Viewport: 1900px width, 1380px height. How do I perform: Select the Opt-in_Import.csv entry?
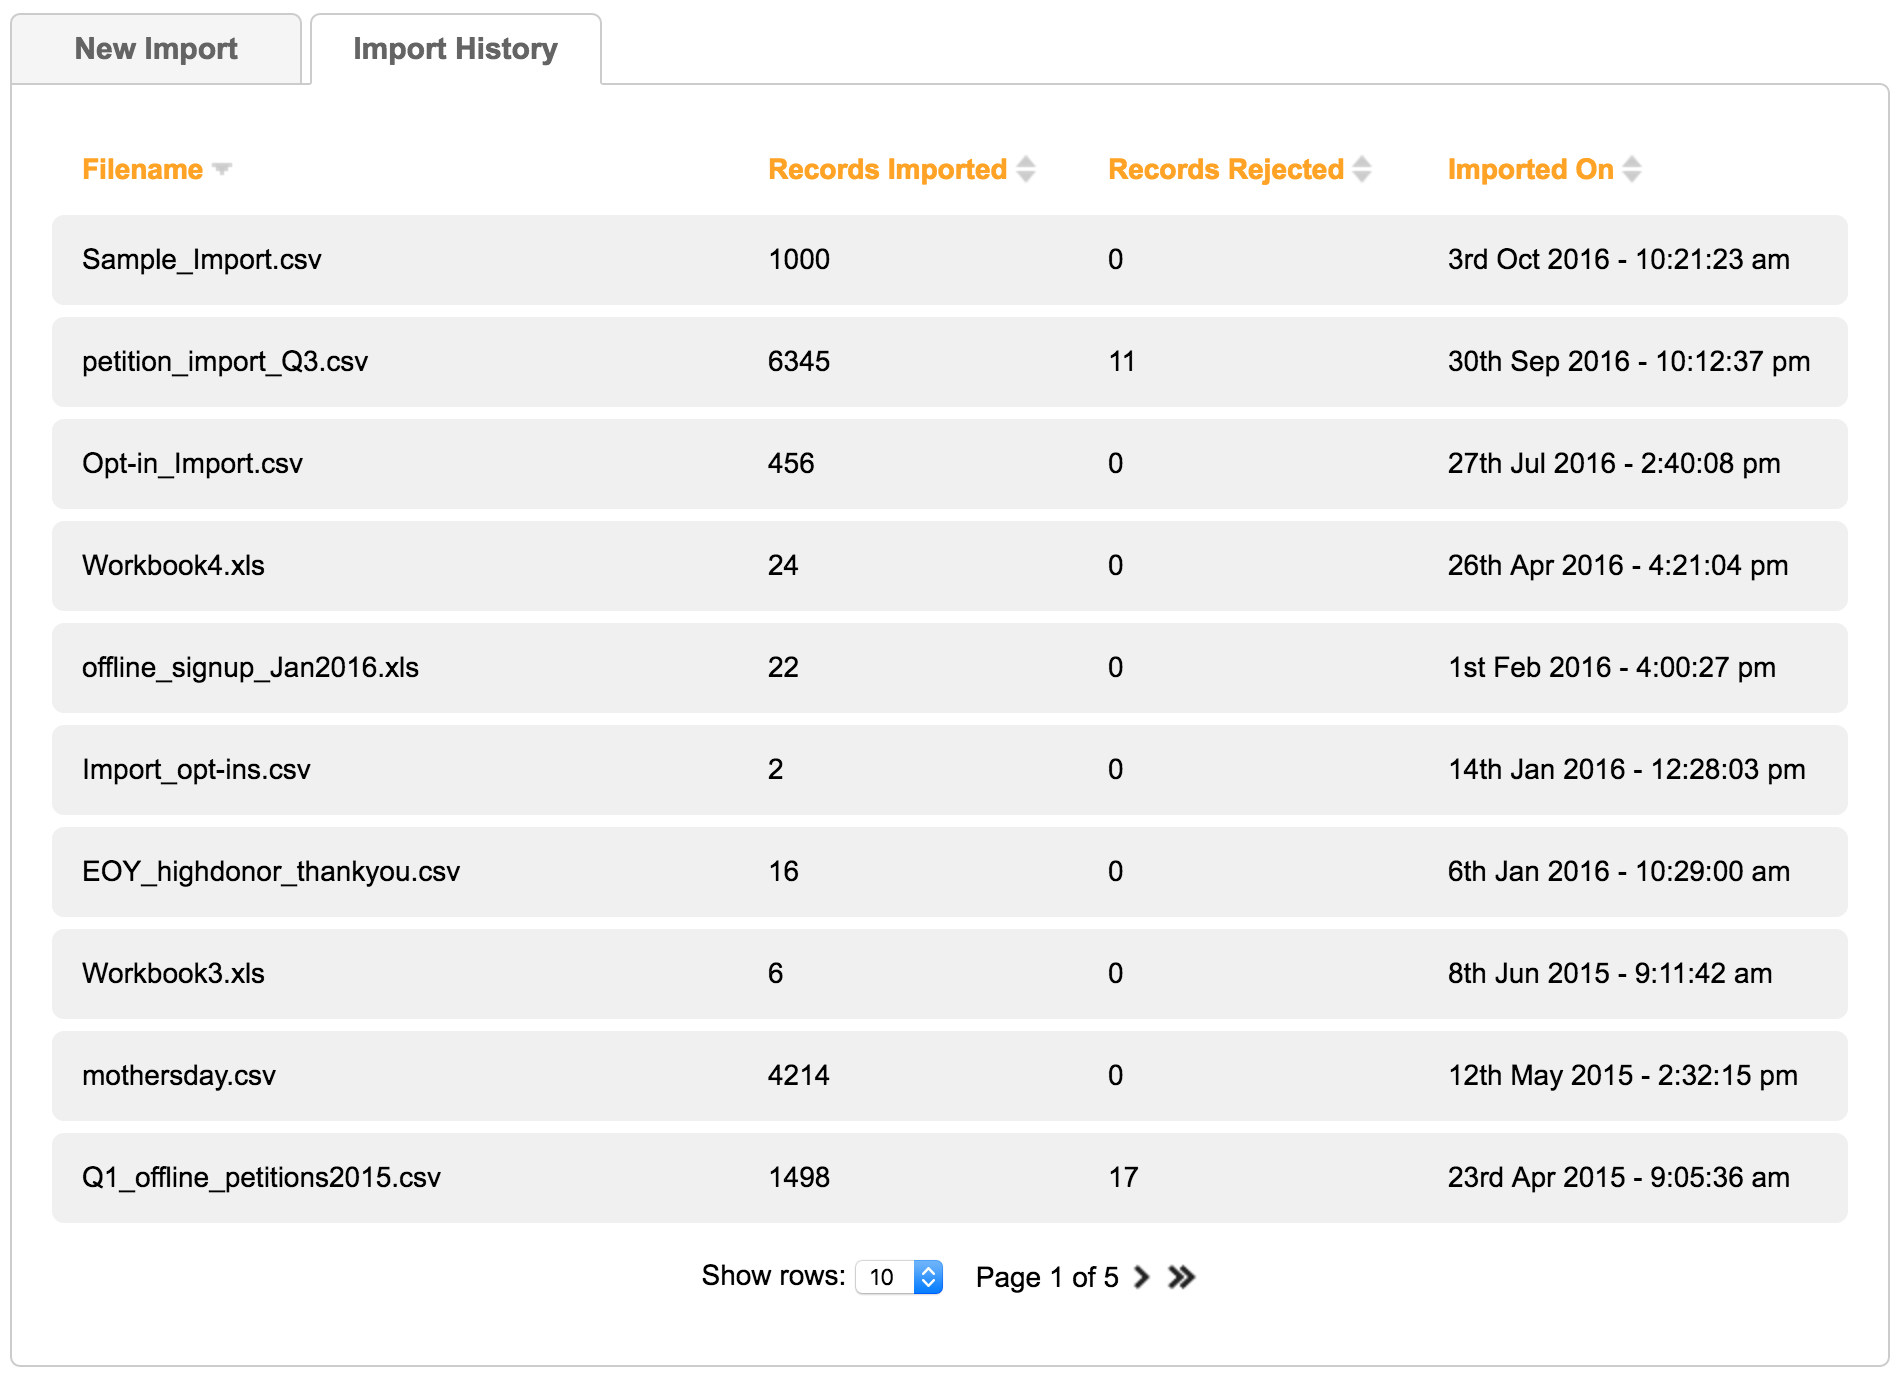click(x=192, y=464)
